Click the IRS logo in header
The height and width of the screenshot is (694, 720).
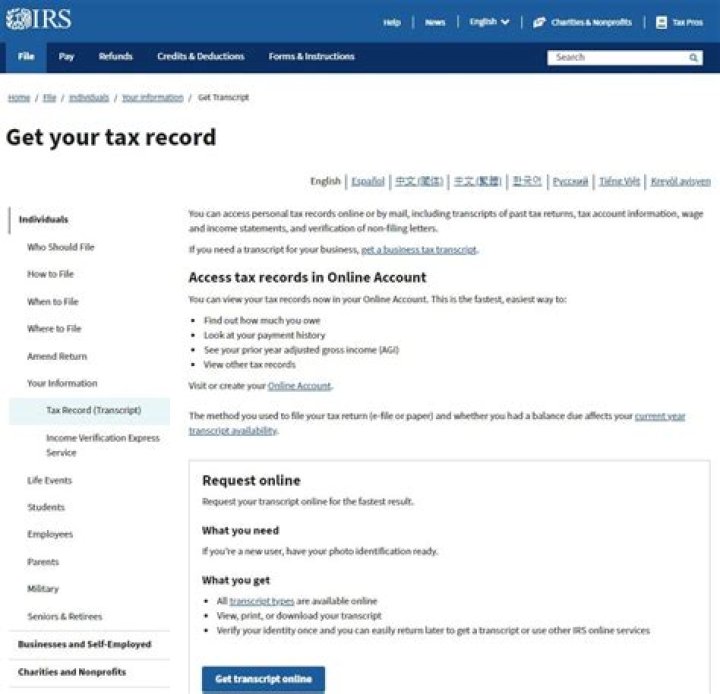[x=38, y=21]
